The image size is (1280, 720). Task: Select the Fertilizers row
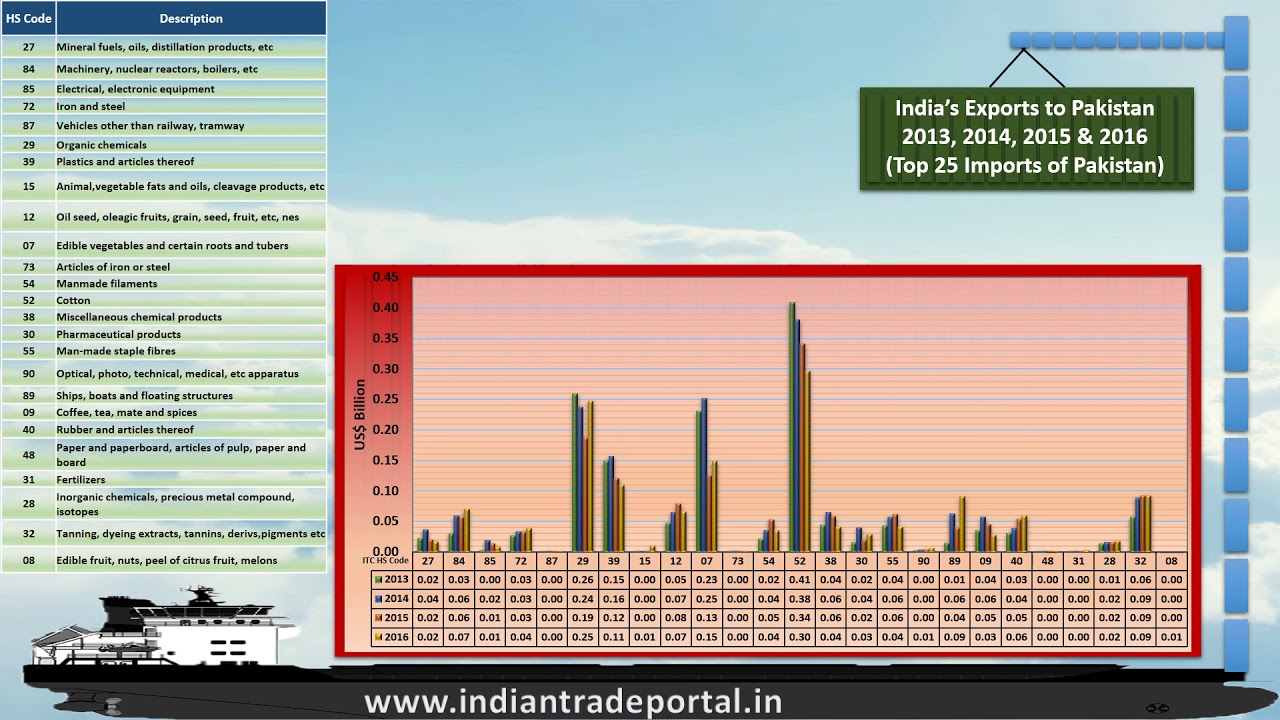coord(164,480)
